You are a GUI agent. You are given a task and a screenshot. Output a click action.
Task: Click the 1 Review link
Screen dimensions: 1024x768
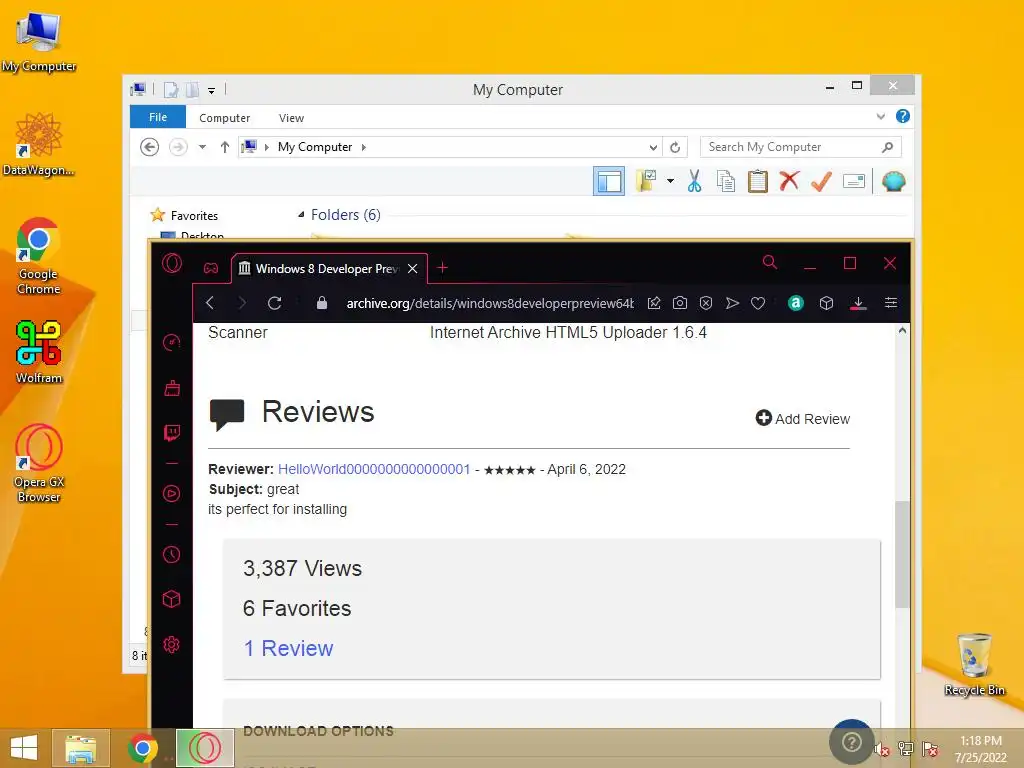[x=288, y=648]
